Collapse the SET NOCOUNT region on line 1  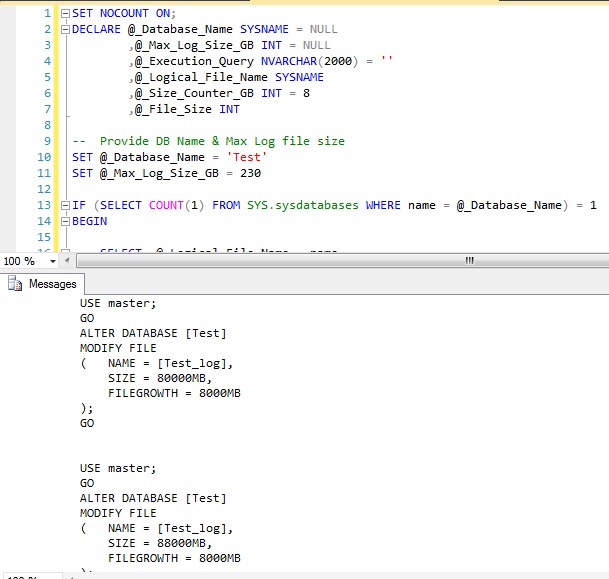coord(65,13)
